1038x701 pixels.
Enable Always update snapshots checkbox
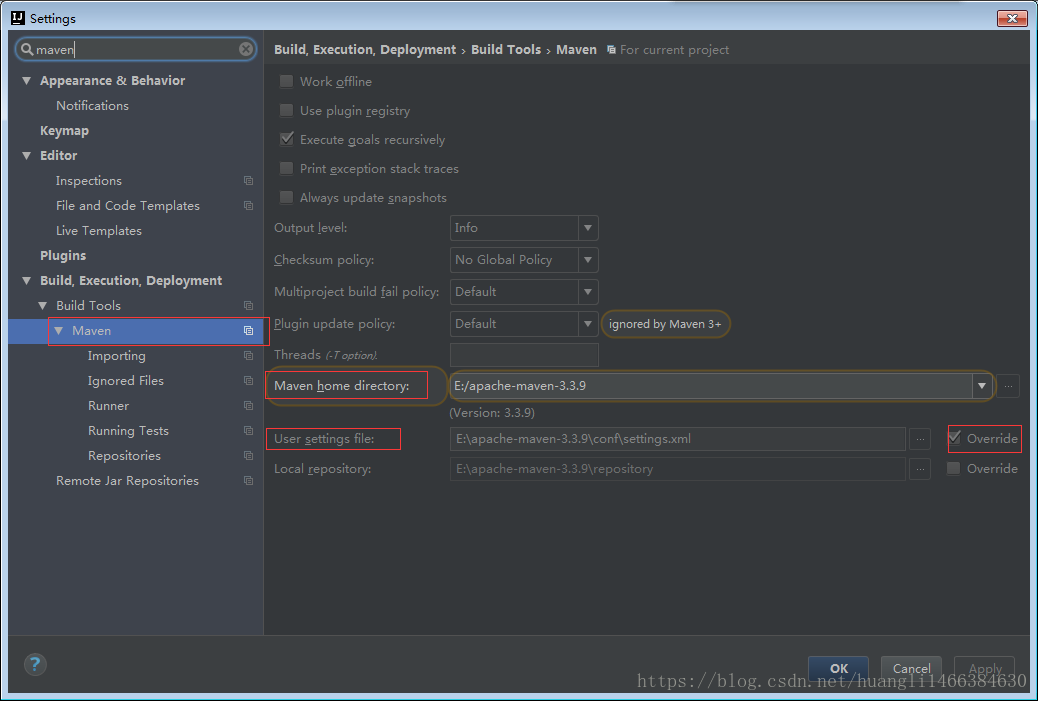[x=286, y=197]
